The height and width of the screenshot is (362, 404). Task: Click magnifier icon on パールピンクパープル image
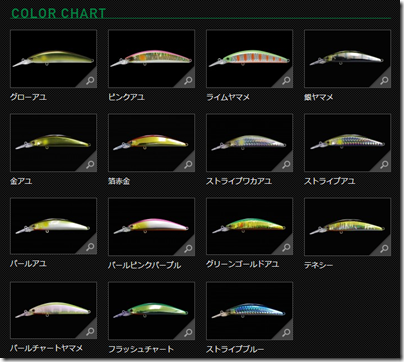(188, 249)
